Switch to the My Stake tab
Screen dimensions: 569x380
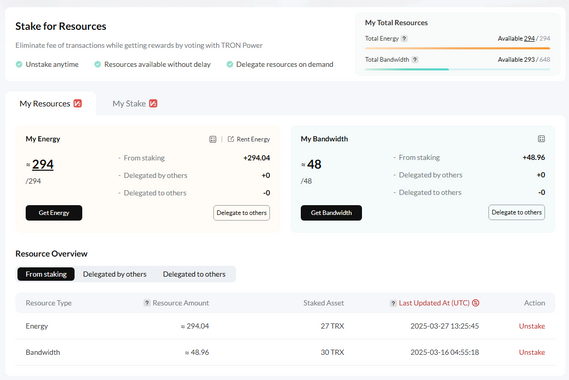pyautogui.click(x=135, y=103)
